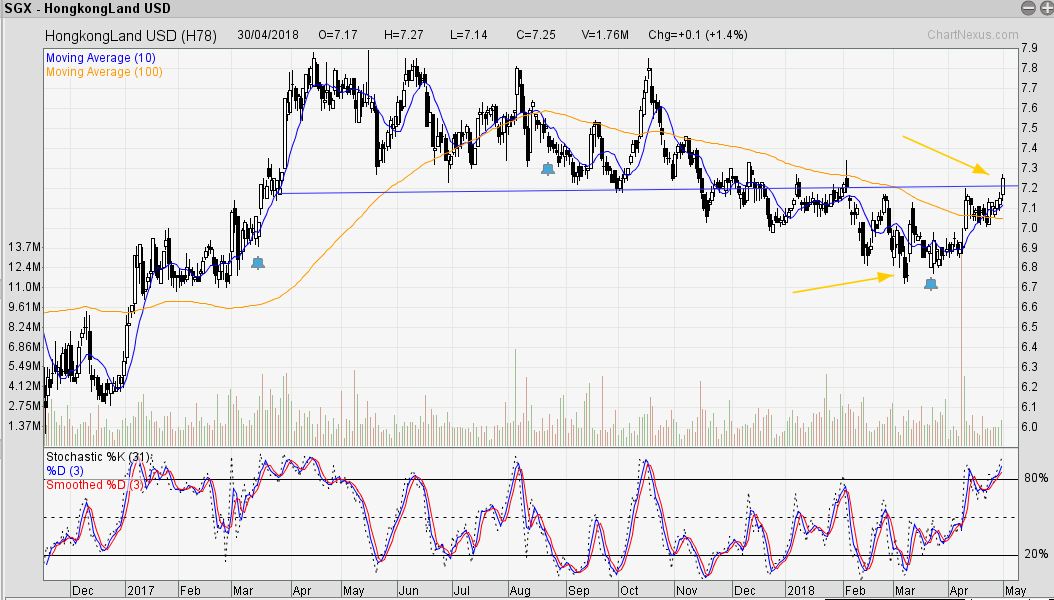This screenshot has width=1054, height=600.
Task: Click the 20% stochastic level label
Action: (x=1036, y=554)
